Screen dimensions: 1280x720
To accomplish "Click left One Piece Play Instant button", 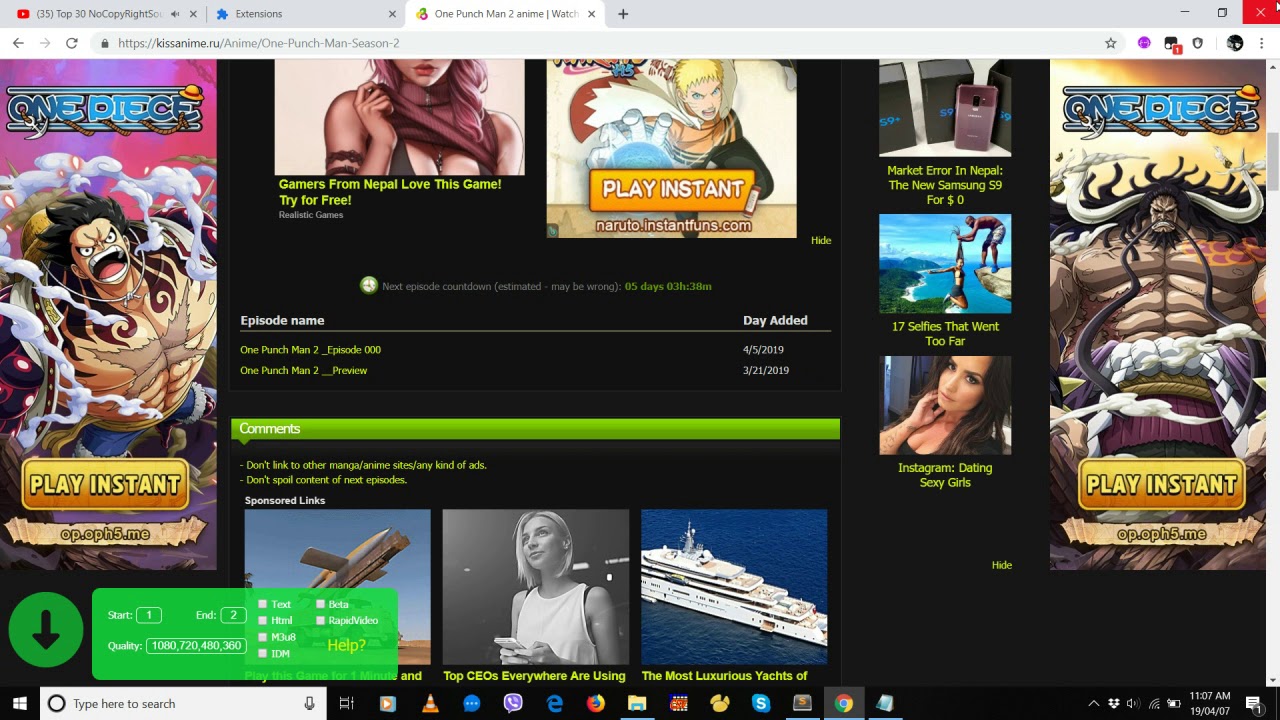I will 105,484.
